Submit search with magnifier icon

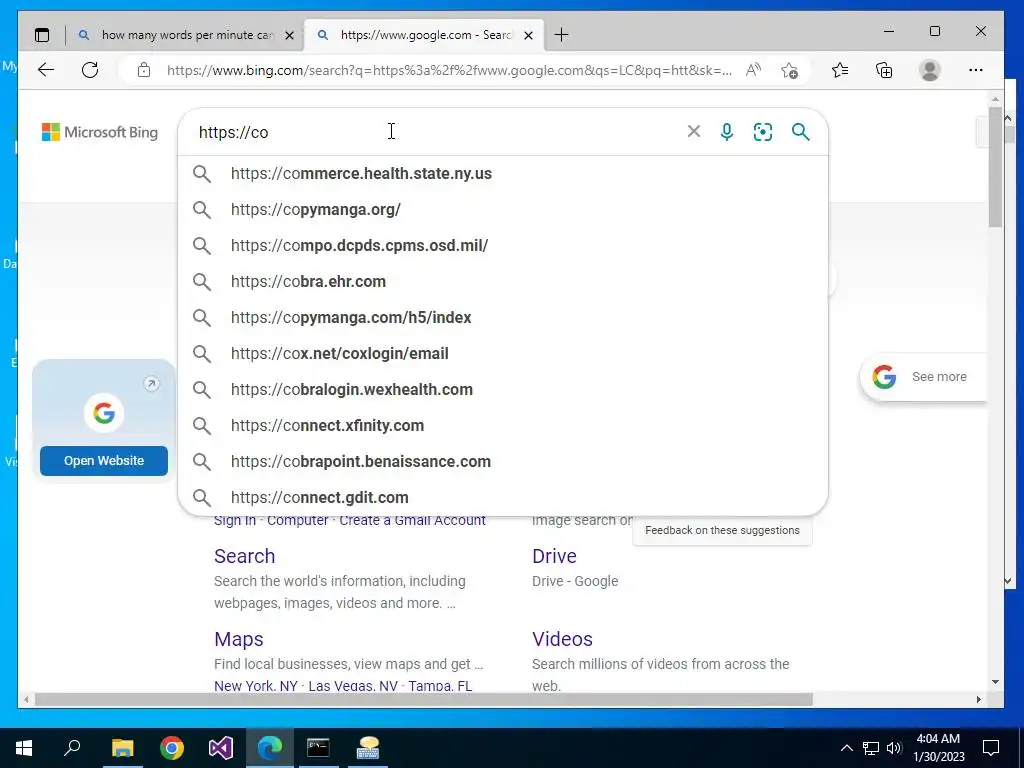(x=801, y=132)
